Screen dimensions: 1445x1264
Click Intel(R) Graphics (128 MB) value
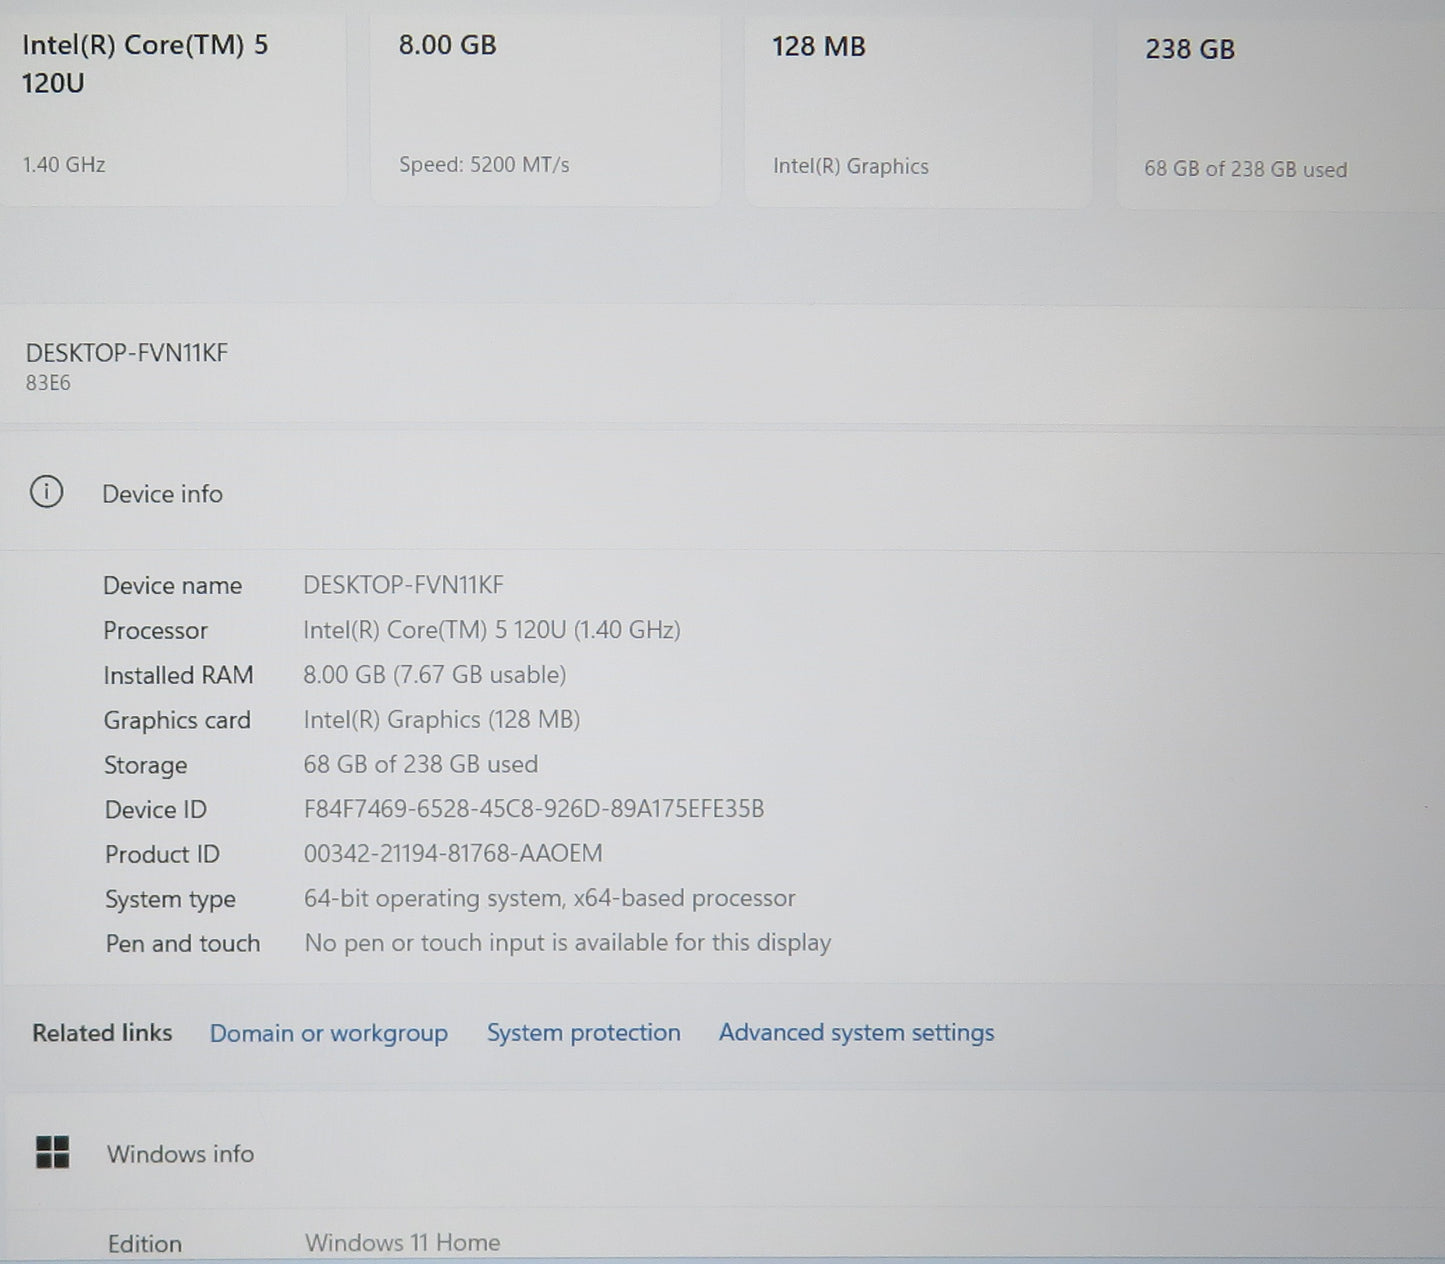(441, 719)
